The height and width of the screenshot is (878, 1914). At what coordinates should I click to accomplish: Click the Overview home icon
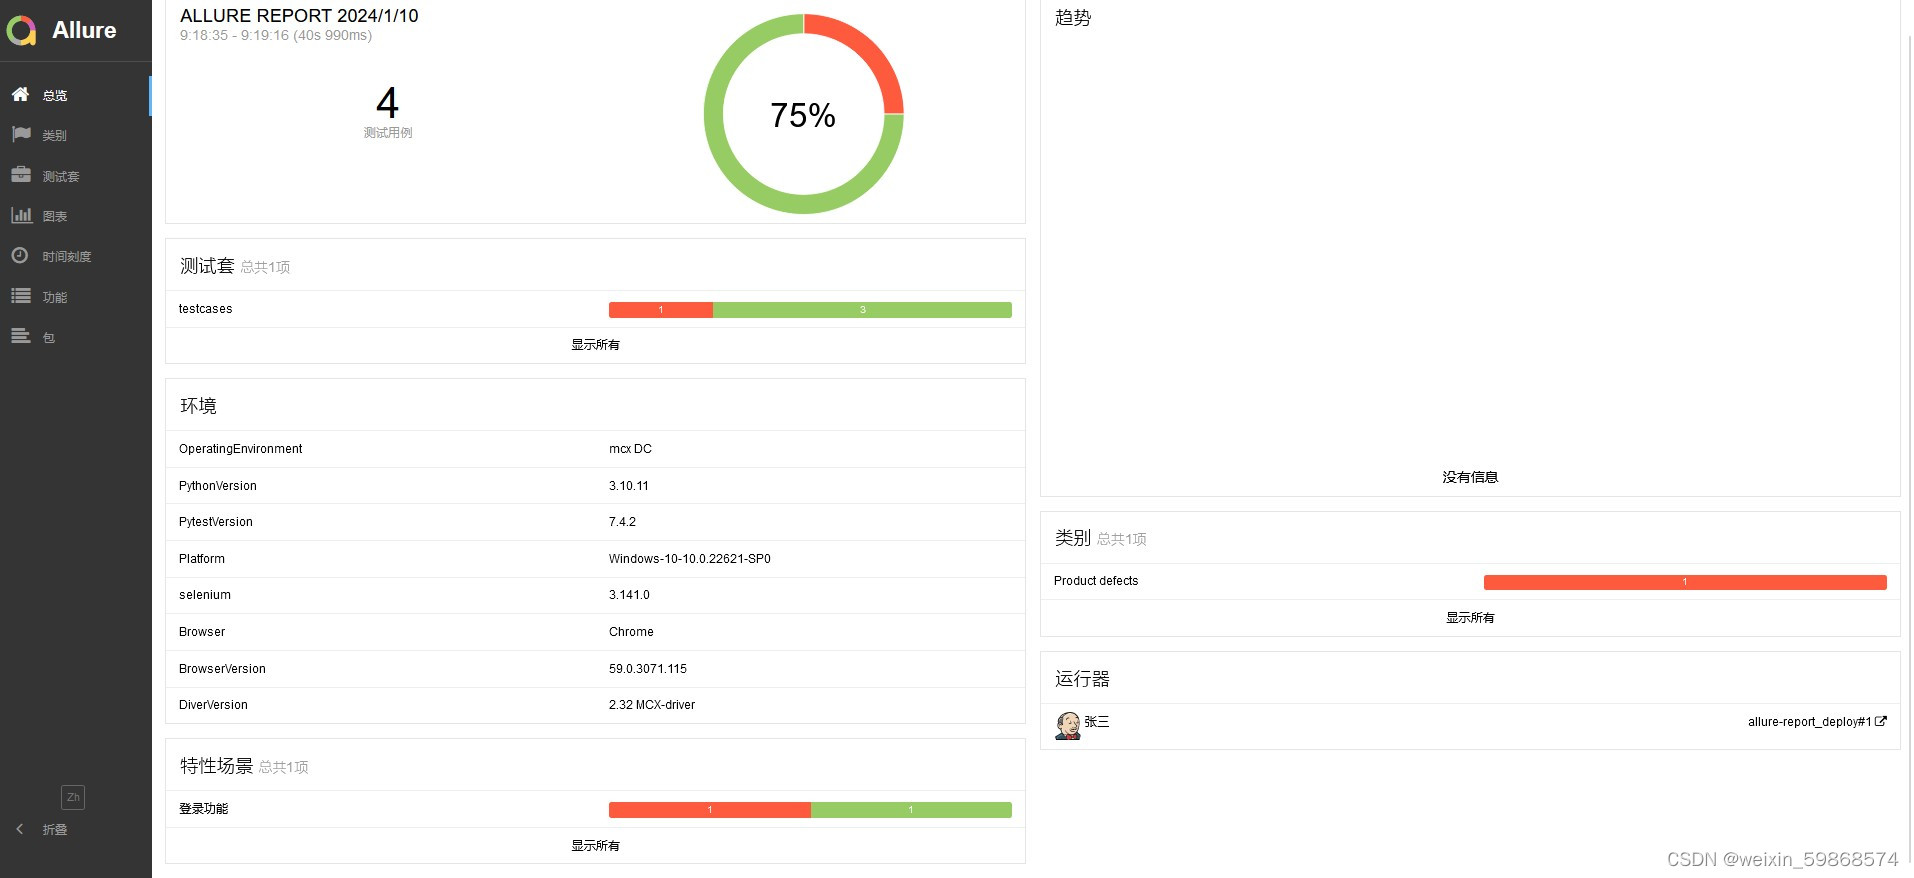coord(20,94)
